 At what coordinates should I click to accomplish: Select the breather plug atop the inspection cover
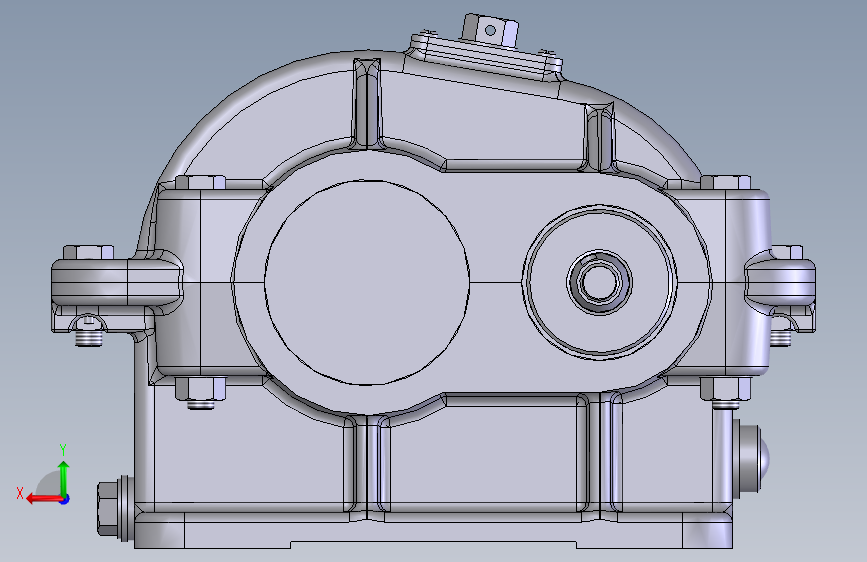click(x=490, y=30)
